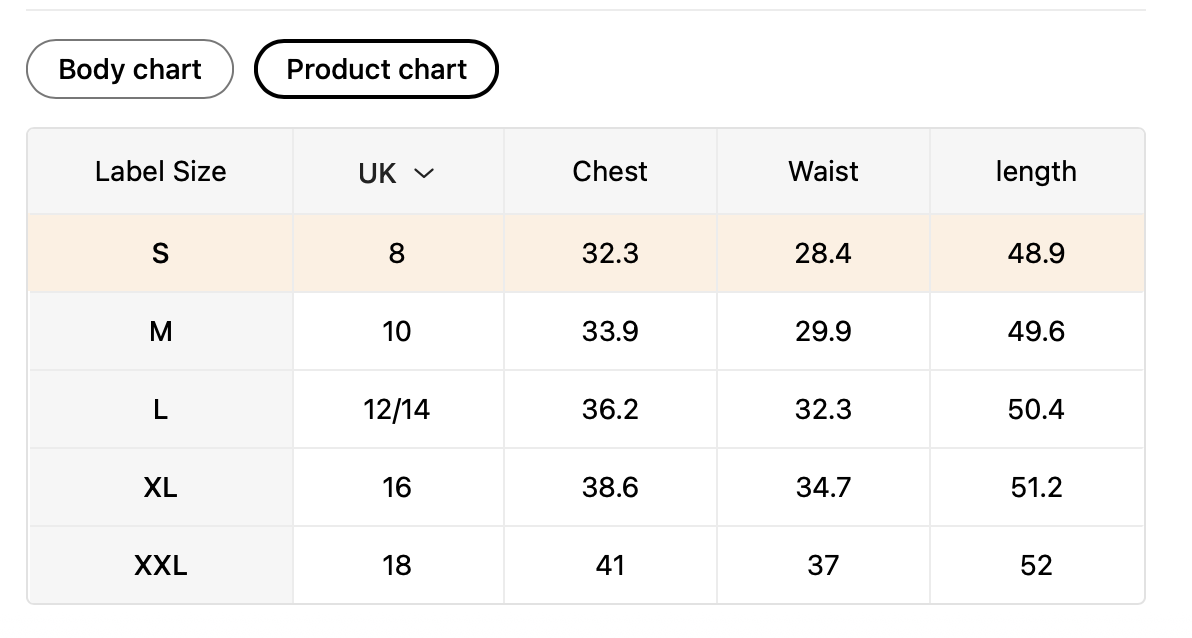This screenshot has width=1192, height=638.
Task: Select the L label size row
Action: [x=160, y=410]
